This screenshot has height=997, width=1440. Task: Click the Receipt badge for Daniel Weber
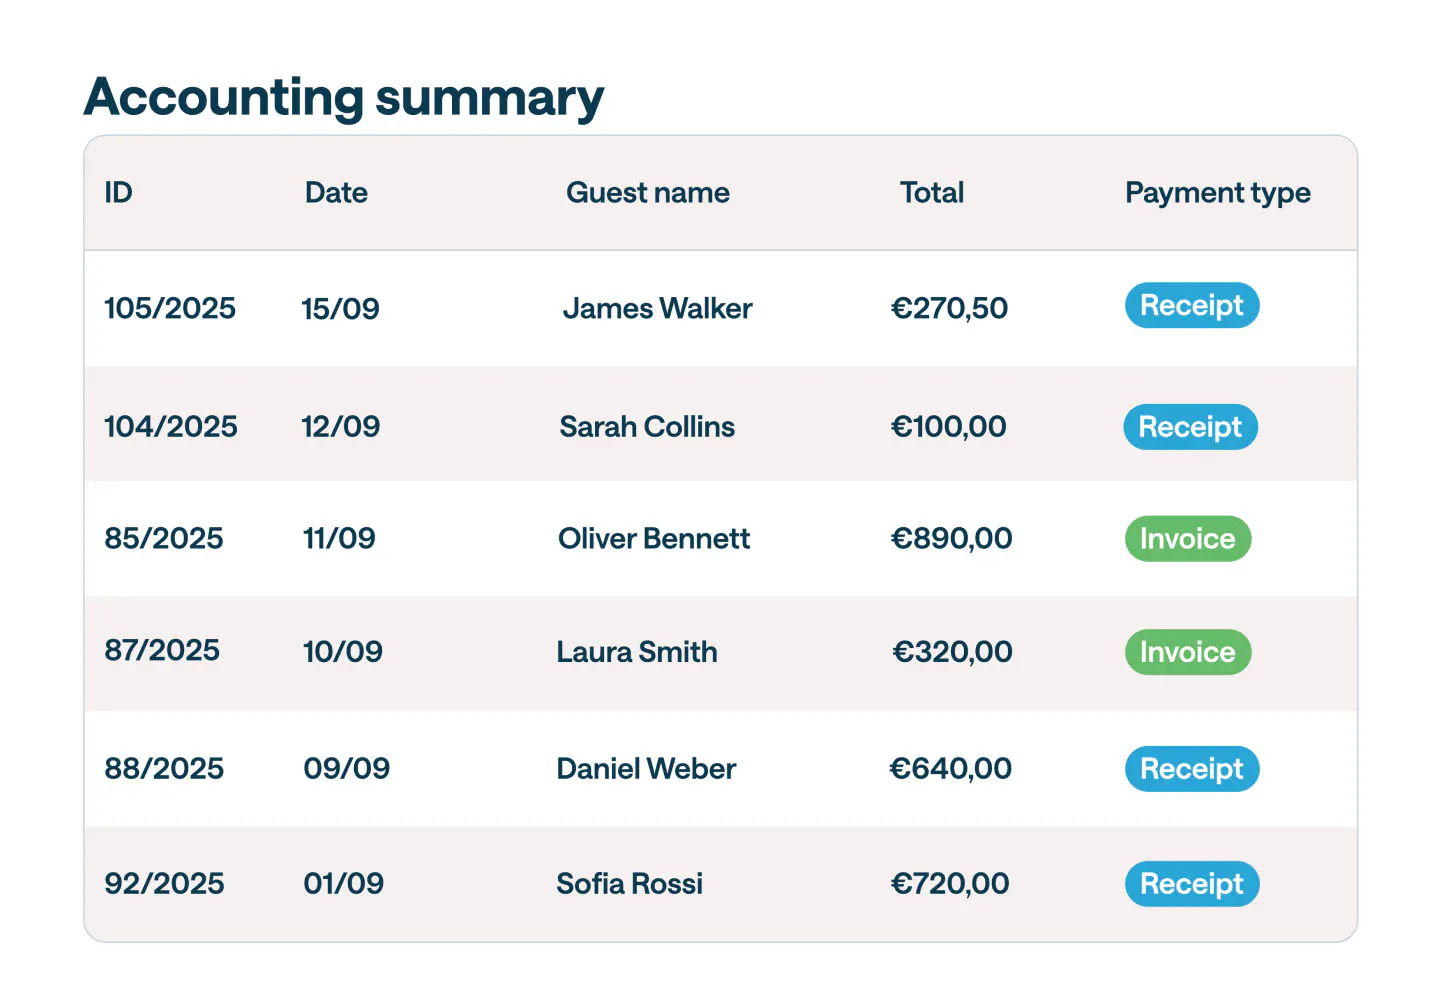1191,769
